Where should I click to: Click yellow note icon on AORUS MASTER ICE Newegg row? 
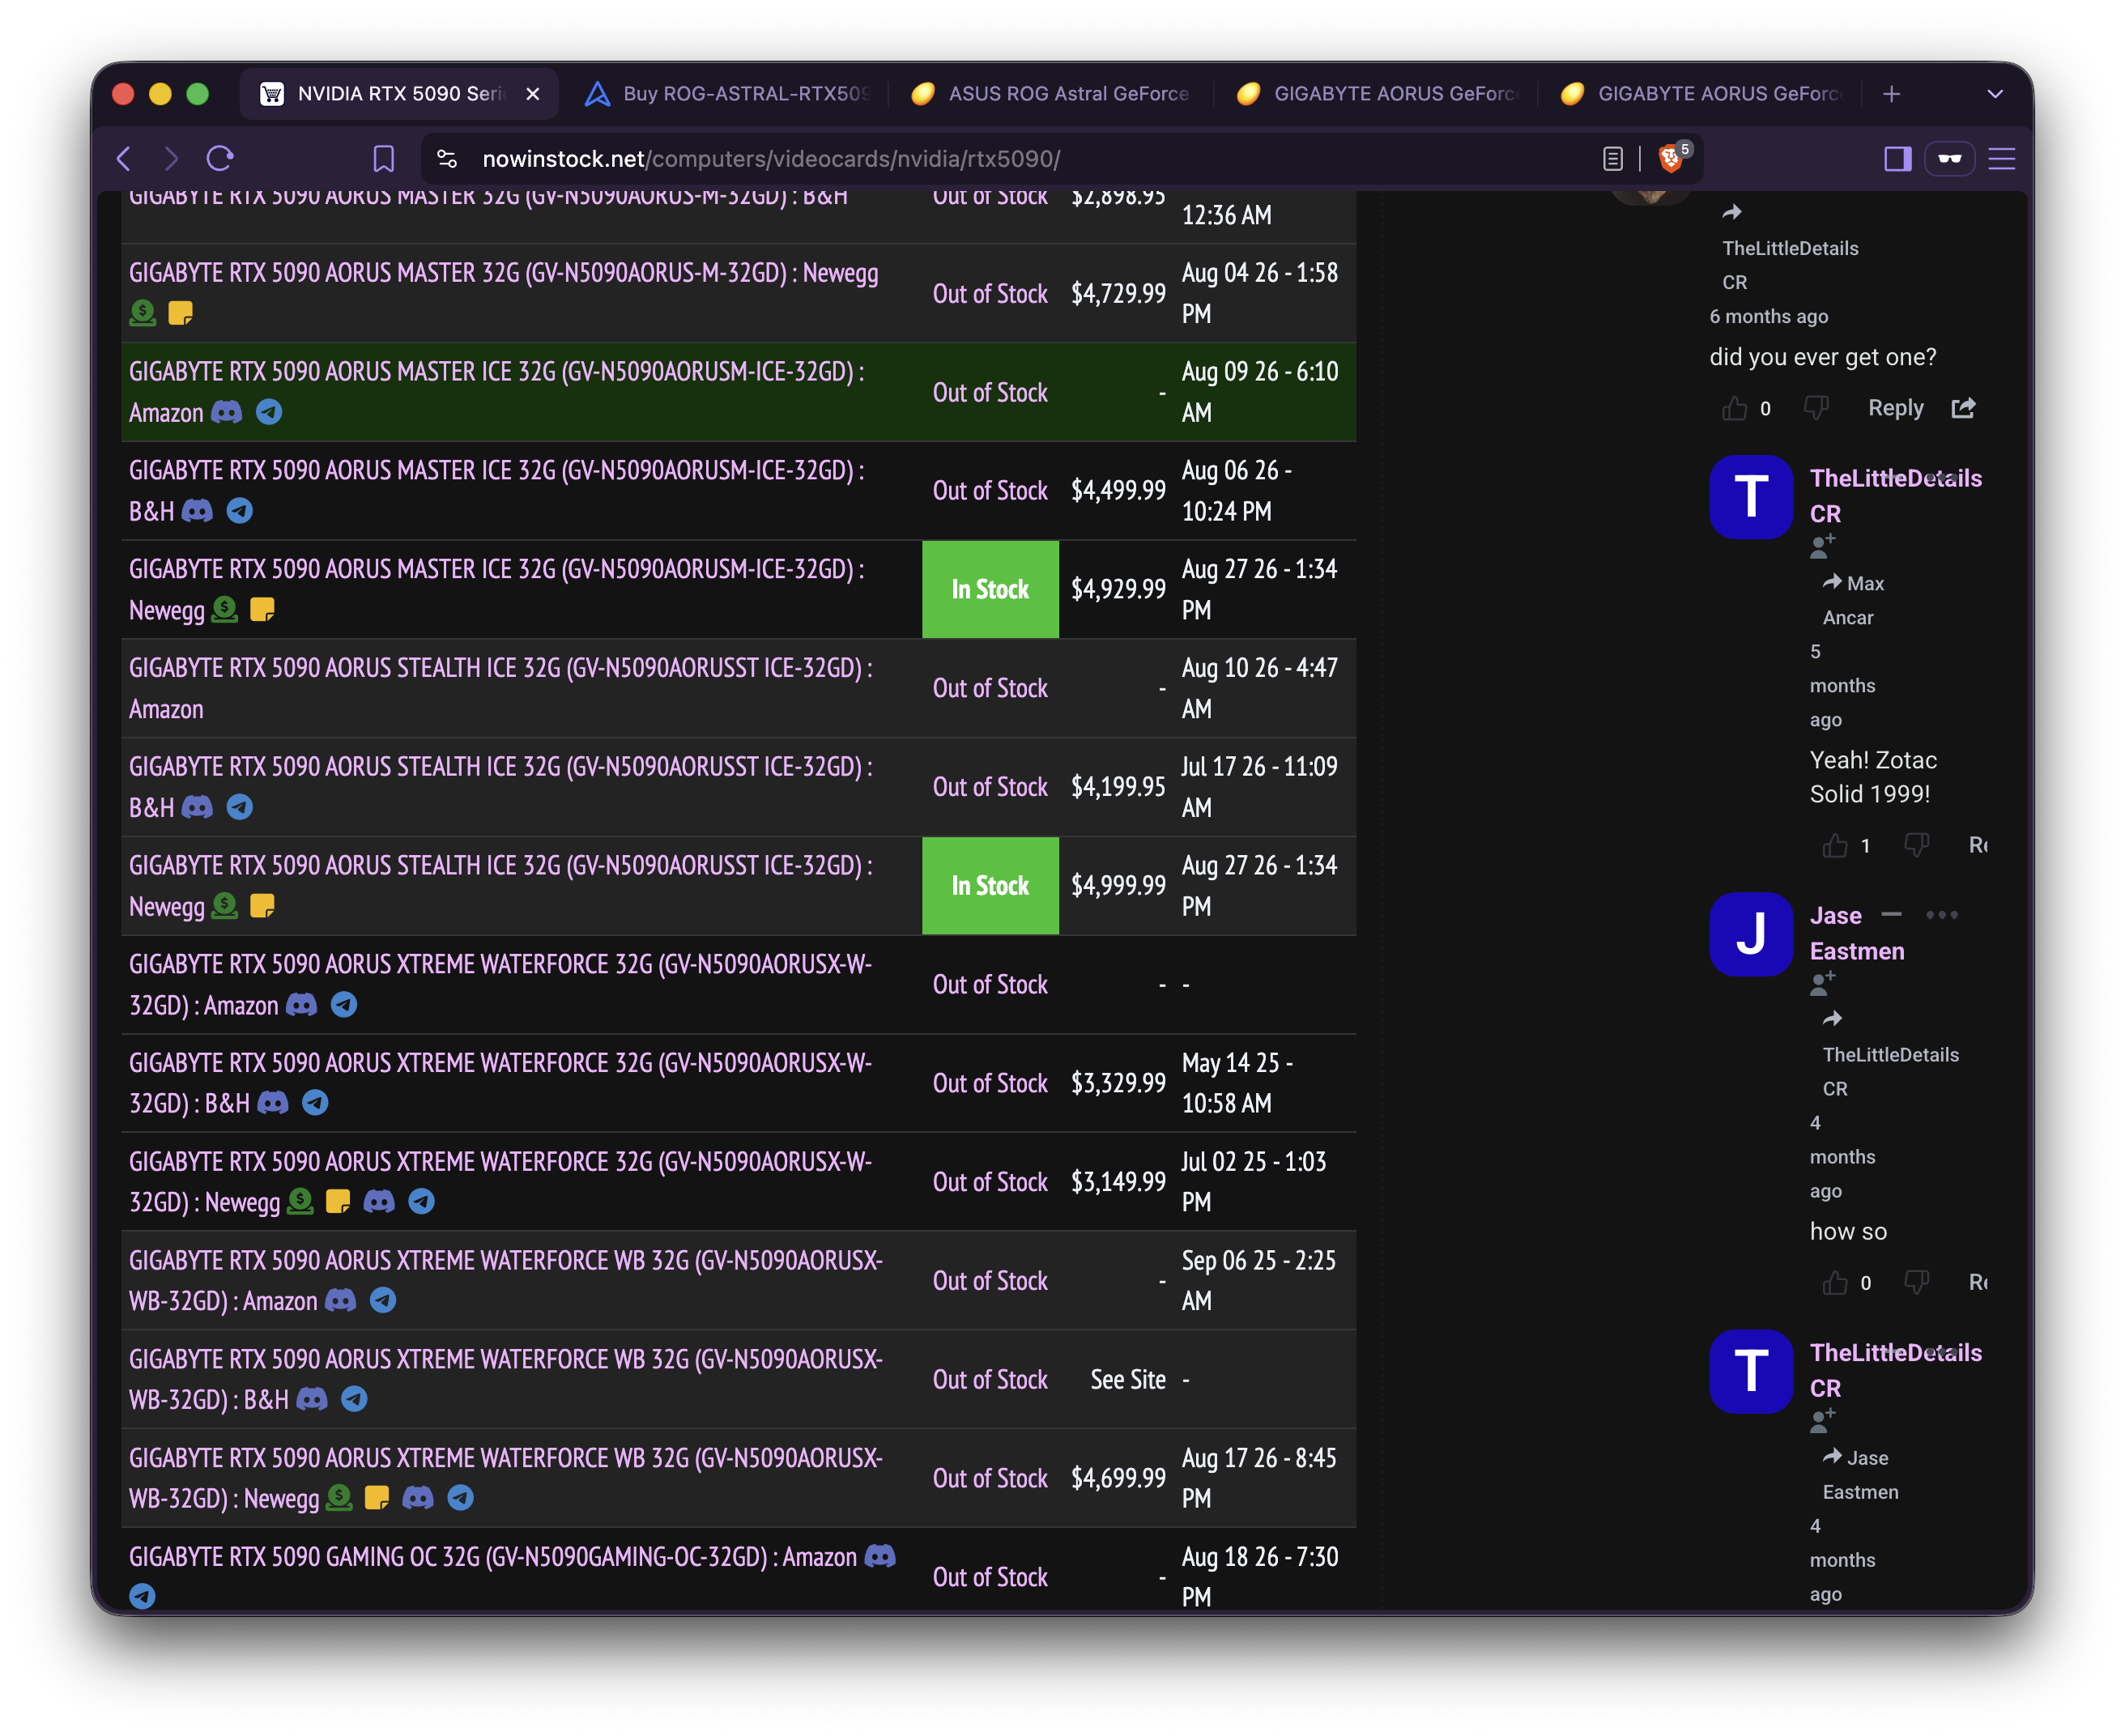(x=262, y=609)
